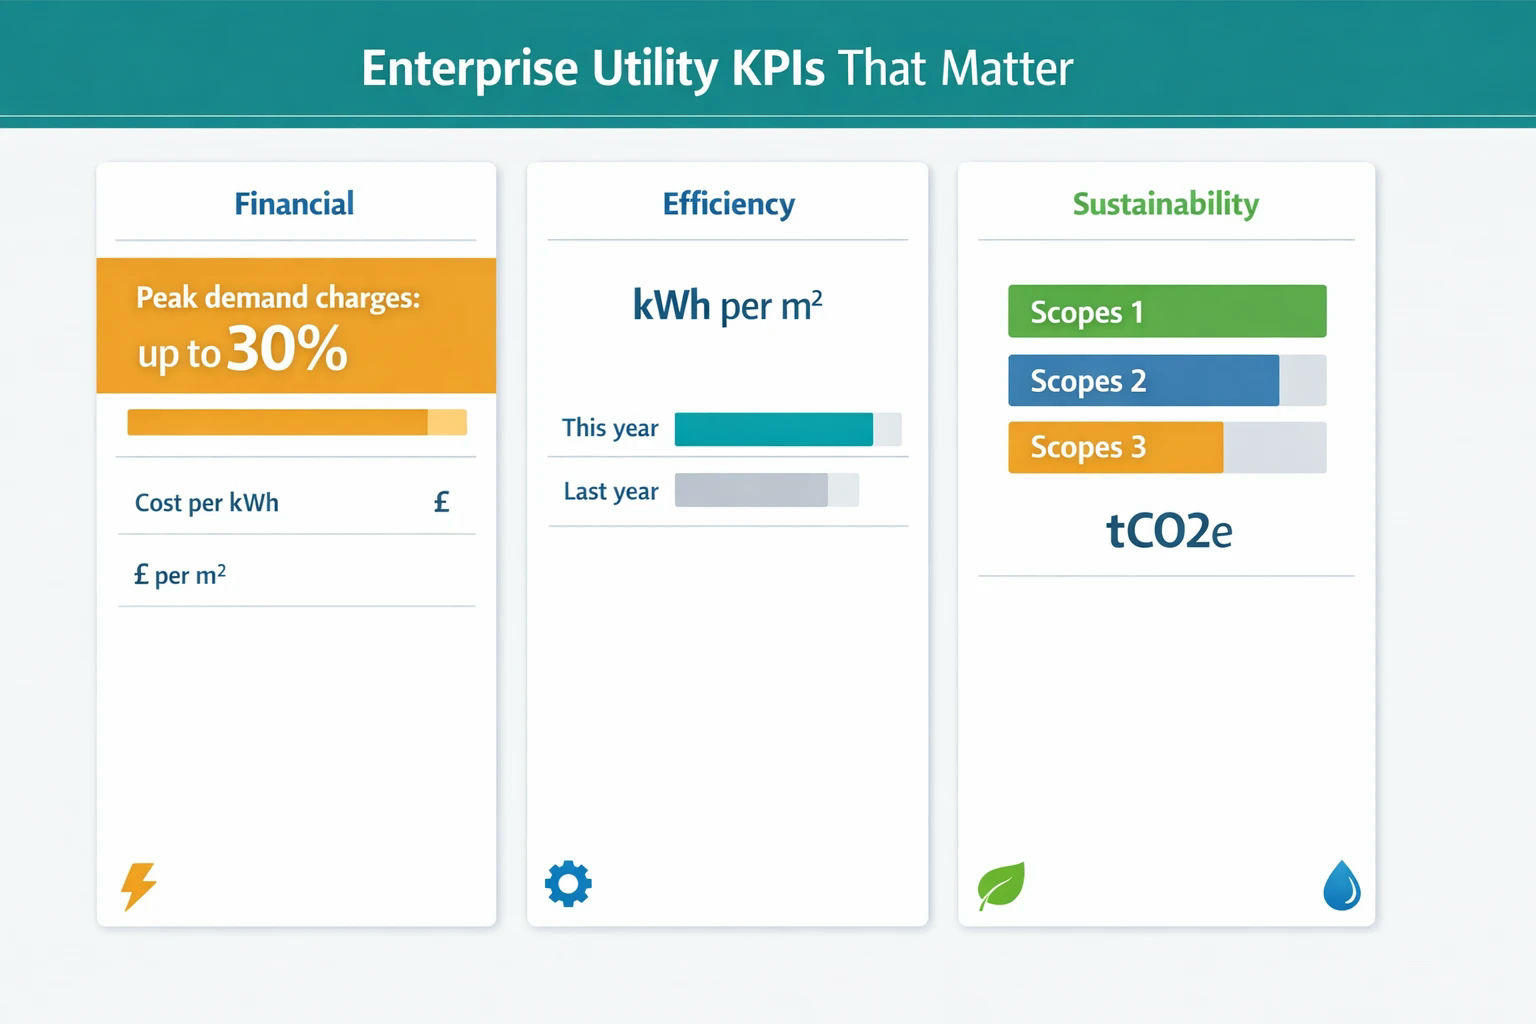This screenshot has width=1536, height=1024.
Task: Select the Sustainability card heading
Action: click(1166, 204)
